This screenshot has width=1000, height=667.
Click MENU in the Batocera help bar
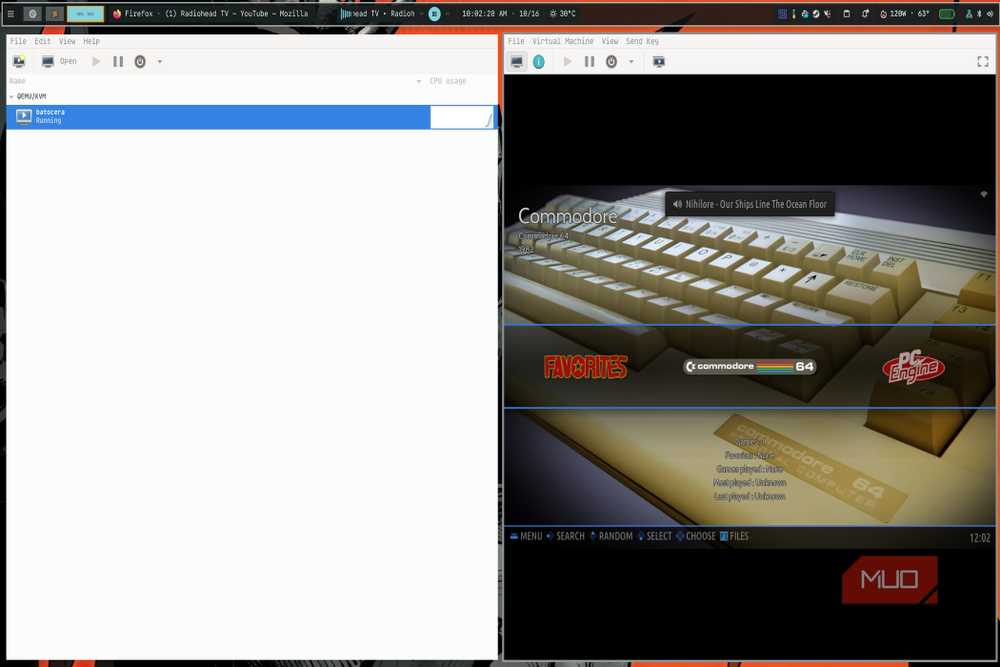coord(526,536)
